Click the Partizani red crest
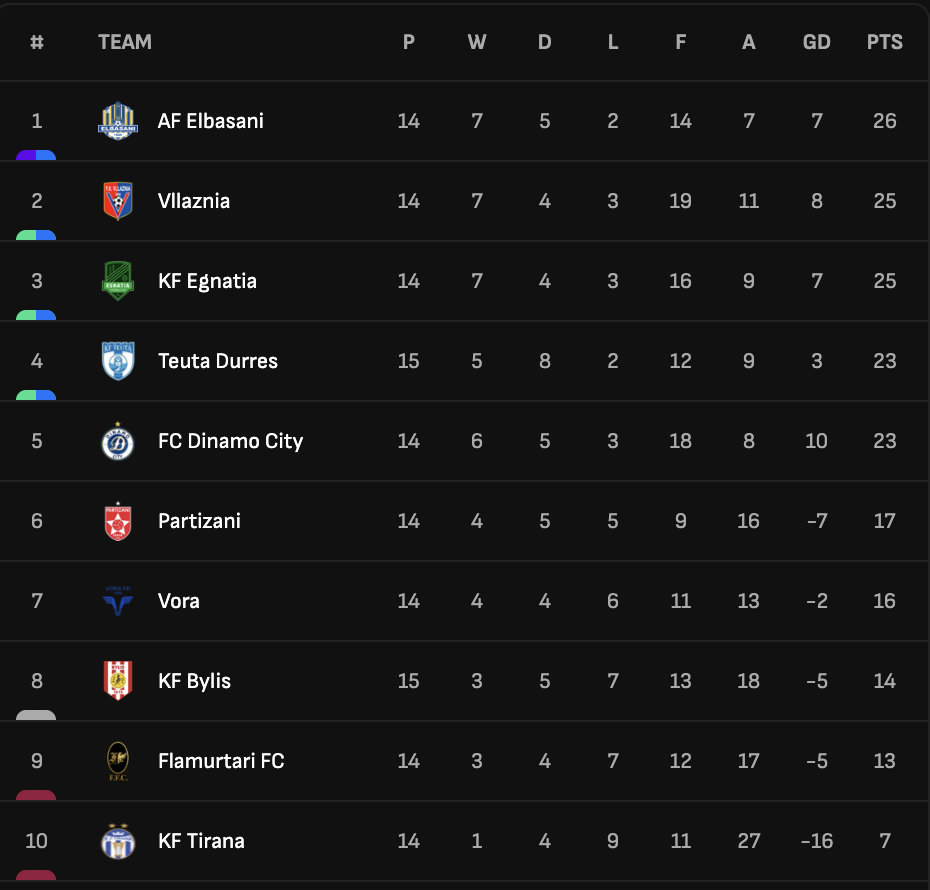 (118, 521)
